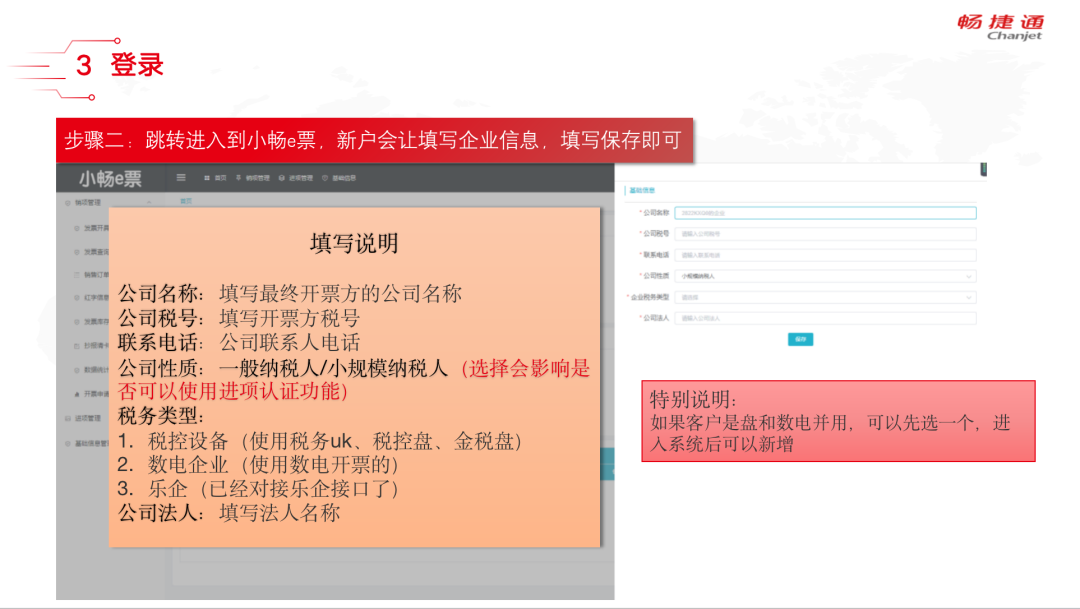1080x609 pixels.
Task: Focus the 联系电话 input field
Action: [x=825, y=255]
